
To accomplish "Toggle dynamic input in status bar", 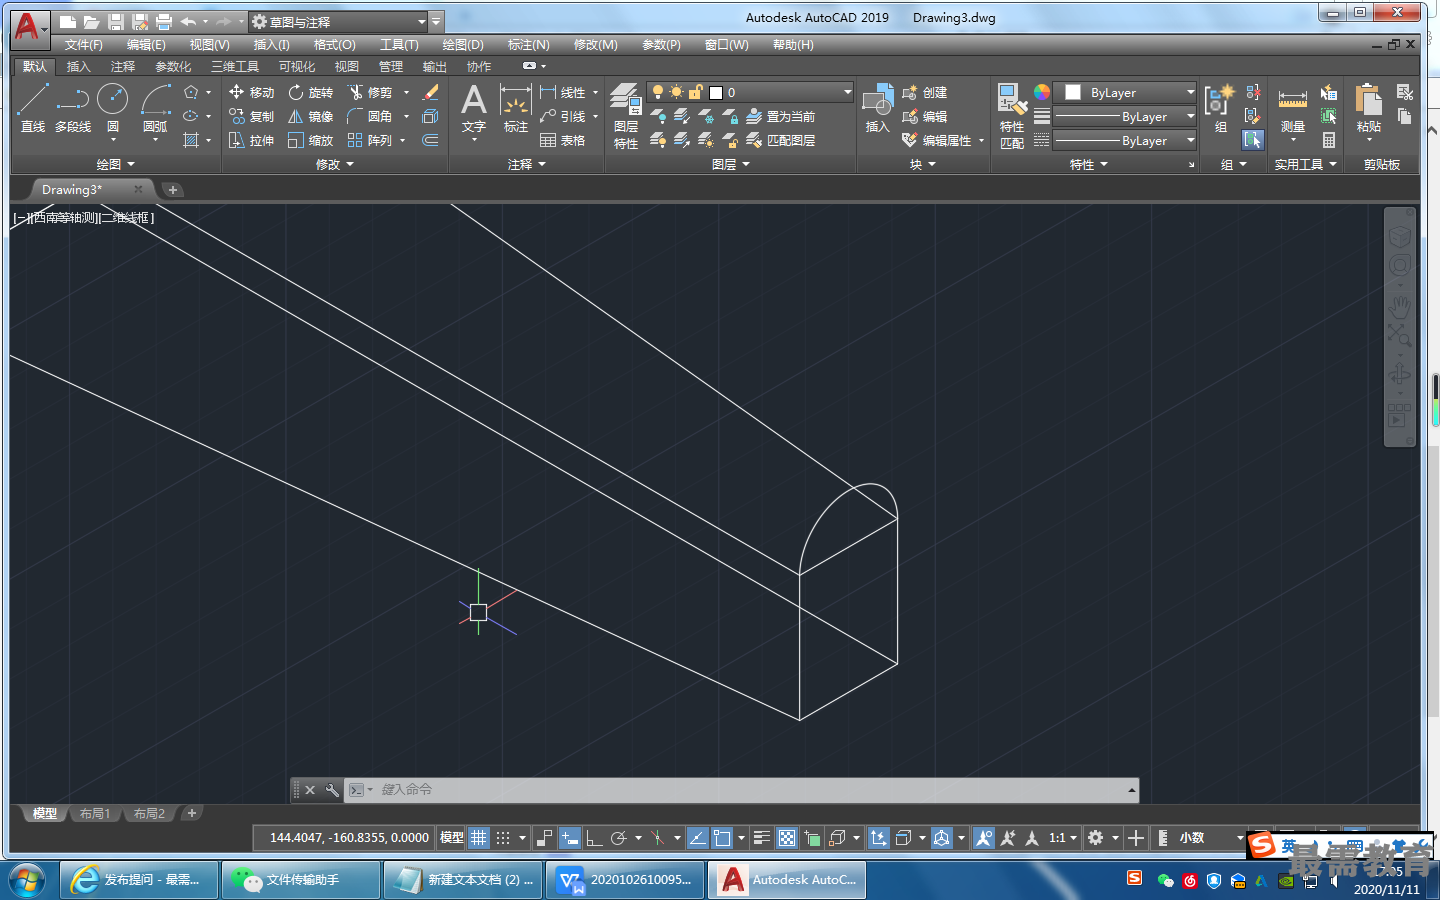I will pyautogui.click(x=570, y=838).
